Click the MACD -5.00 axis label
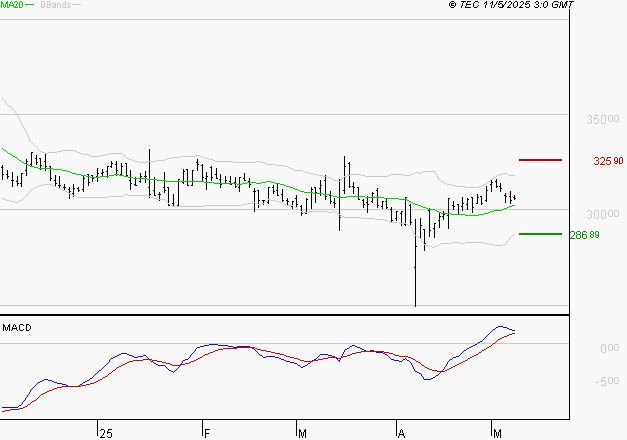Viewport: 627px width, 440px height. pos(606,381)
